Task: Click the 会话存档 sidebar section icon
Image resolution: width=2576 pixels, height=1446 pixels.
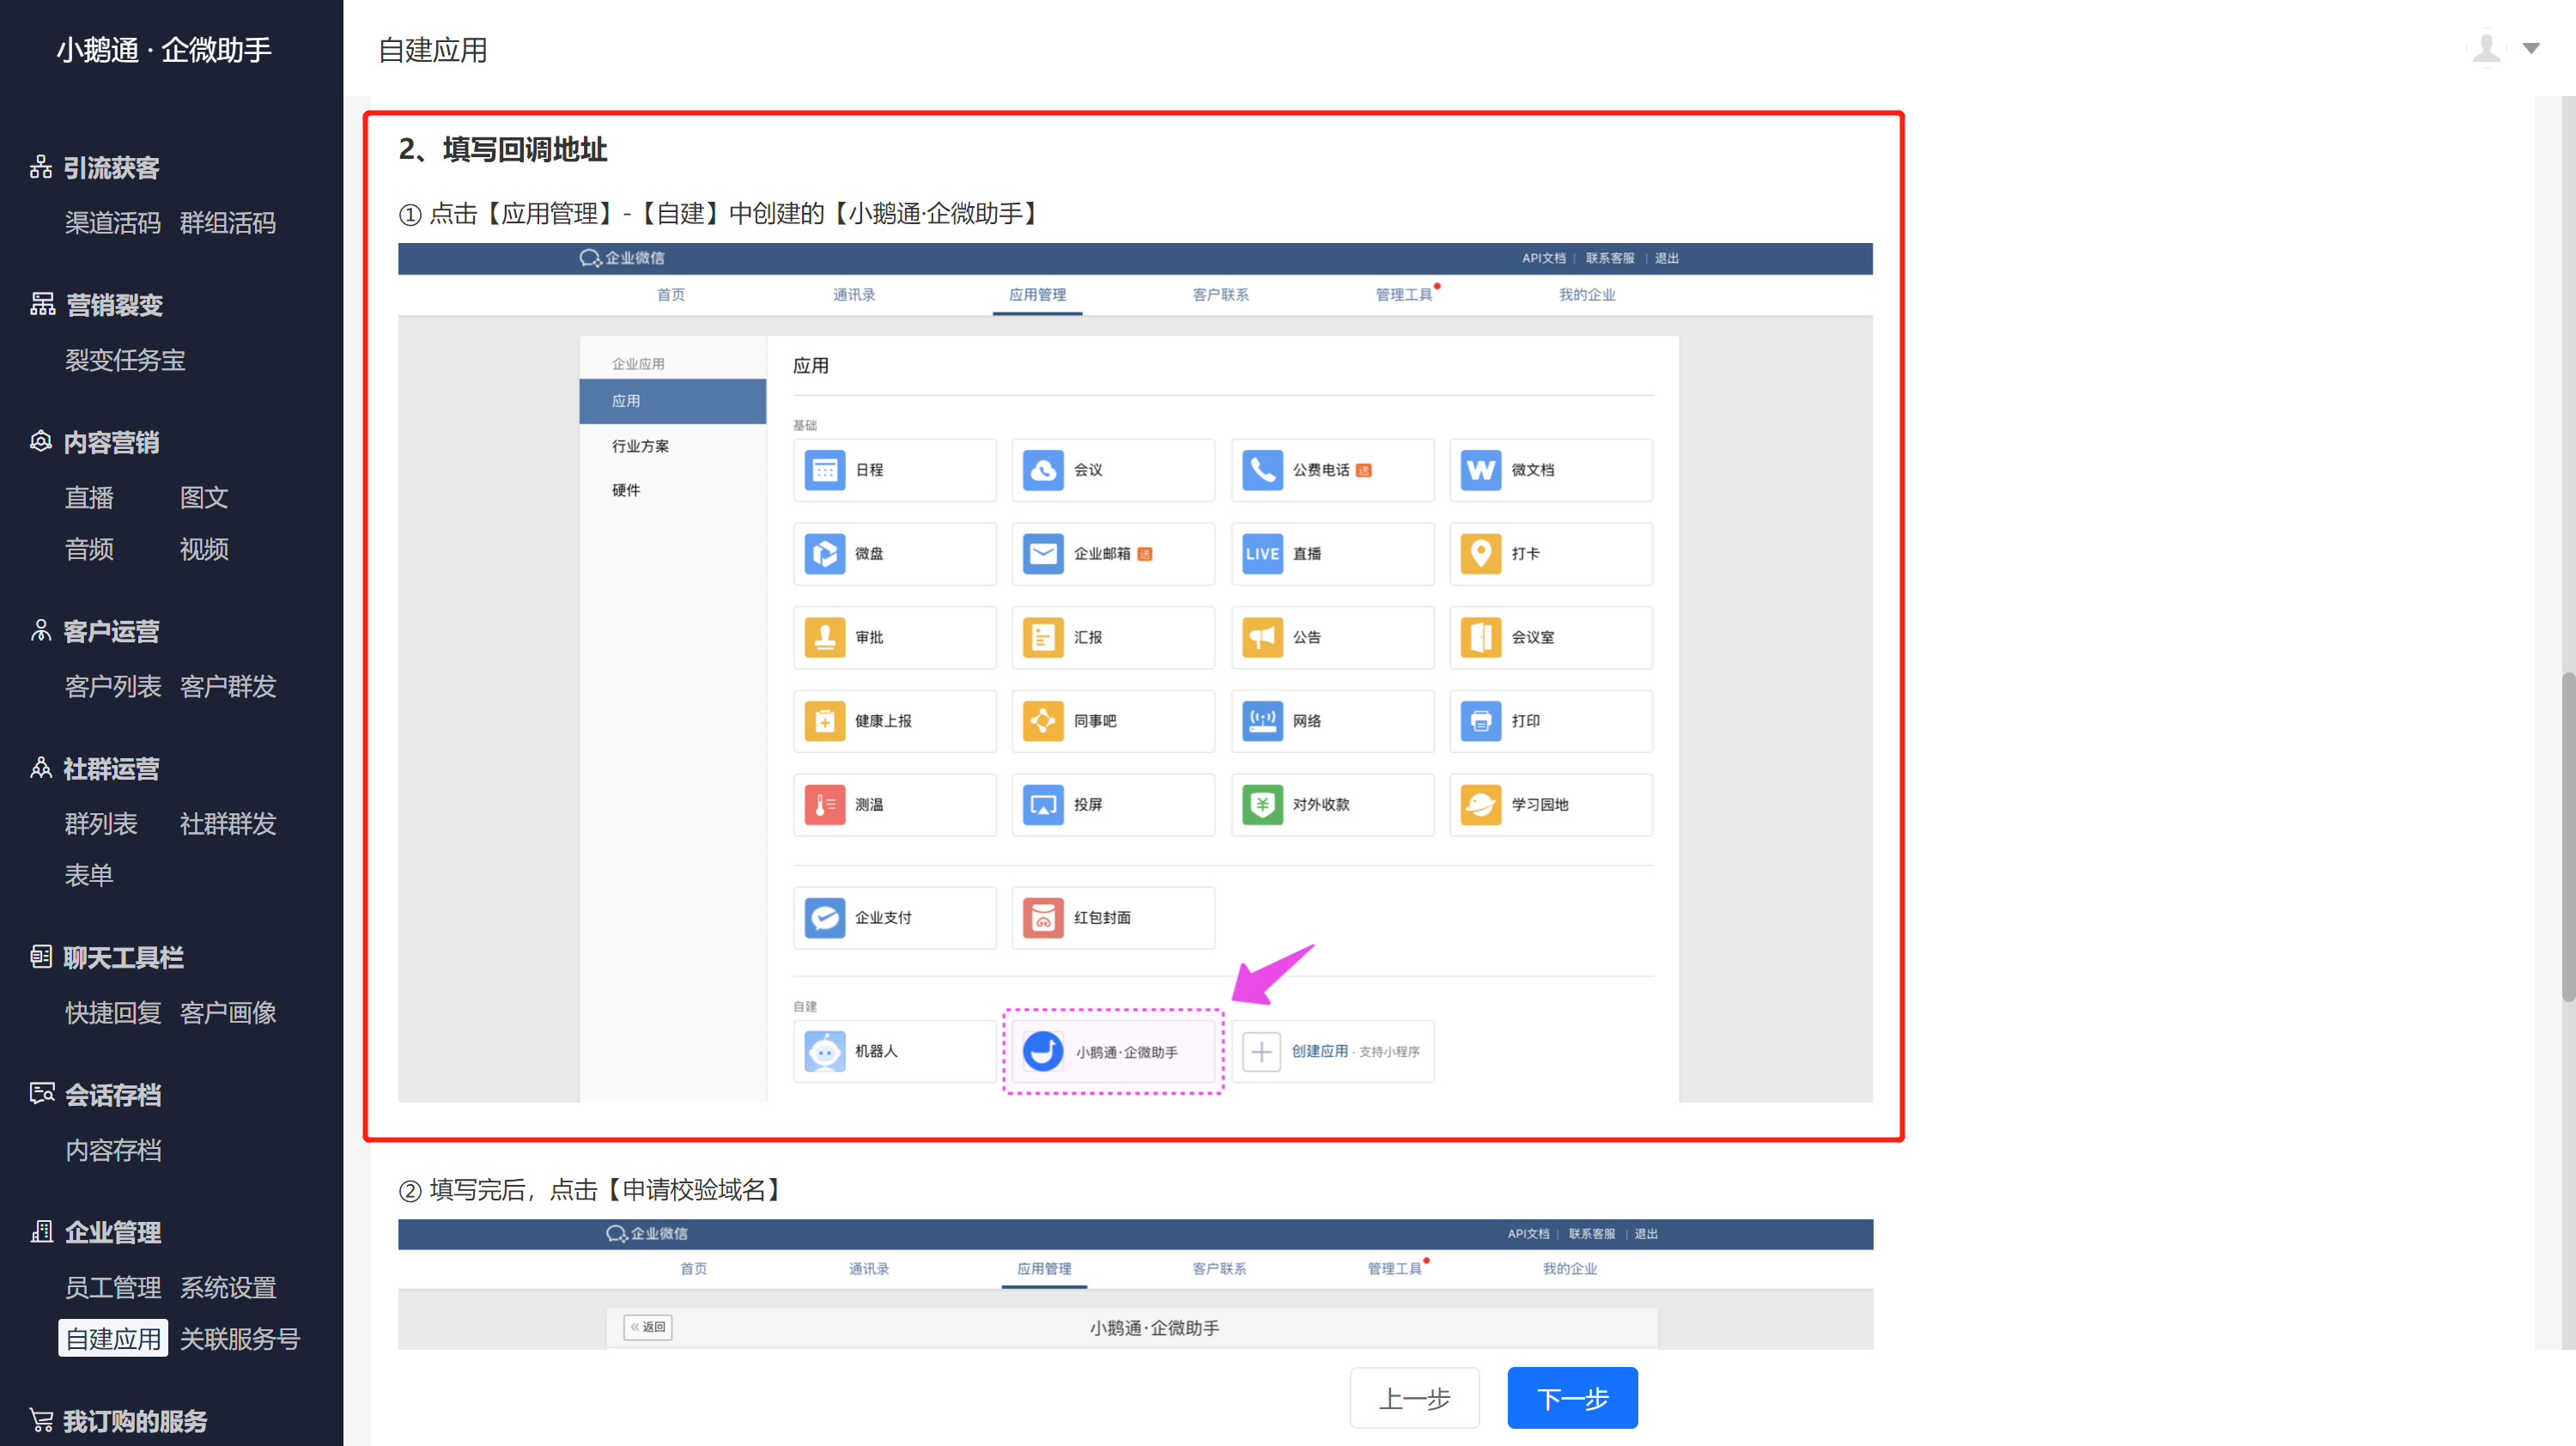Action: tap(42, 1093)
